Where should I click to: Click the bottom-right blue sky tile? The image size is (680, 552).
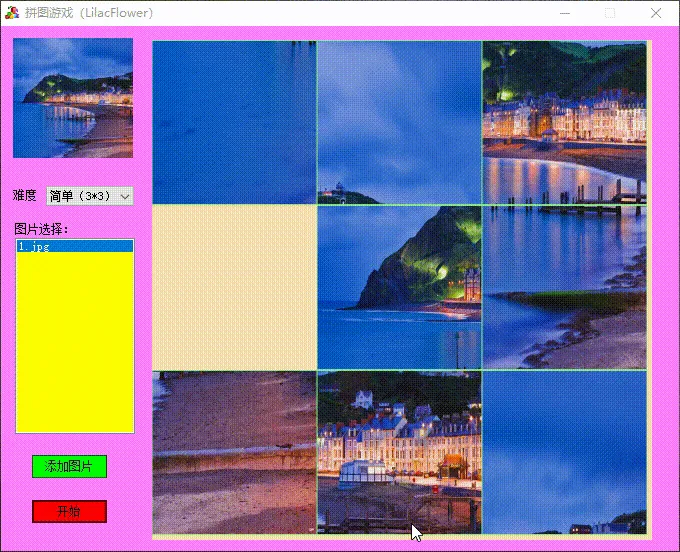tap(565, 452)
